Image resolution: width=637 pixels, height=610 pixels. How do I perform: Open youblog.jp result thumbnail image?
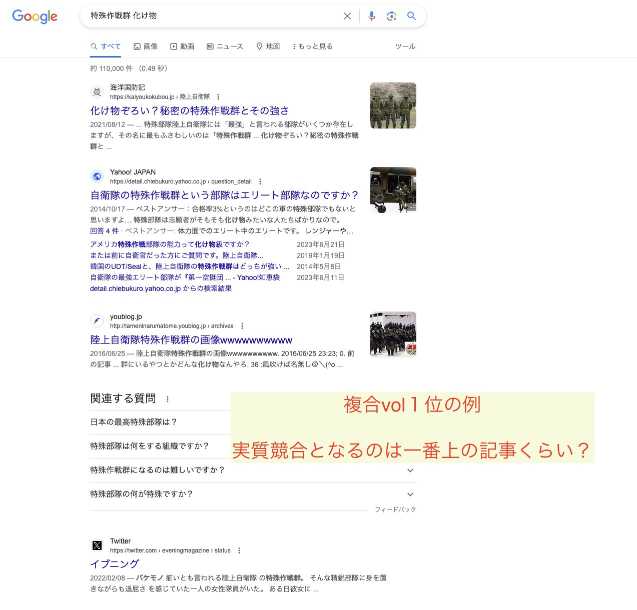[x=393, y=334]
